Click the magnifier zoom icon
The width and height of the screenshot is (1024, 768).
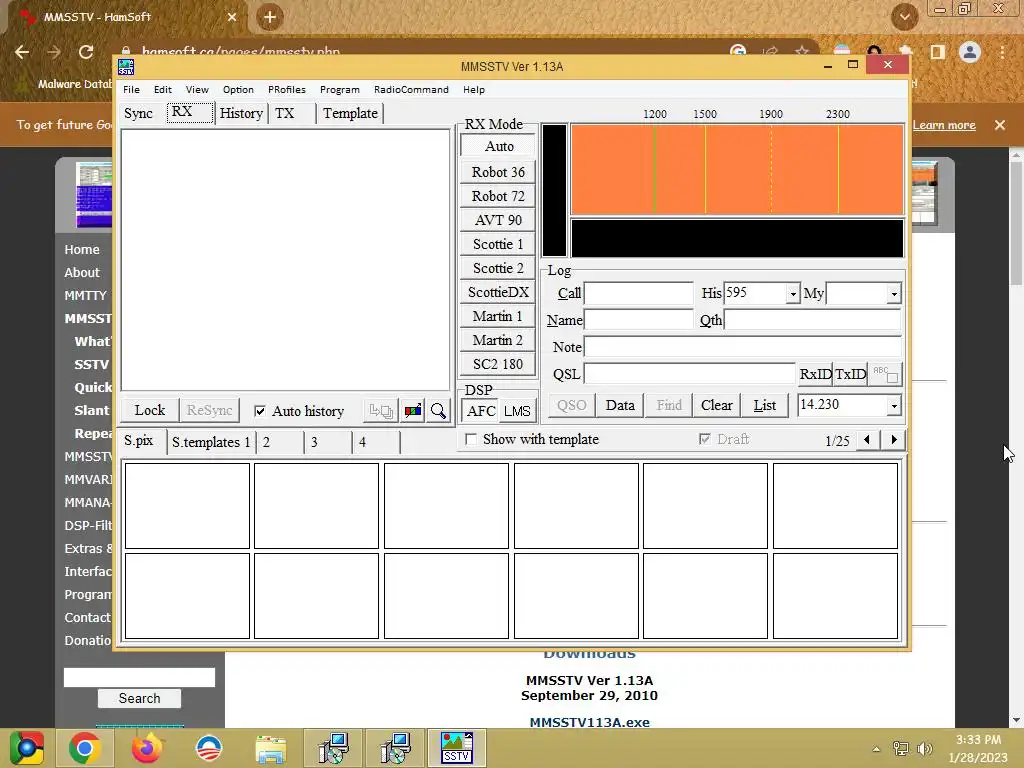(438, 411)
